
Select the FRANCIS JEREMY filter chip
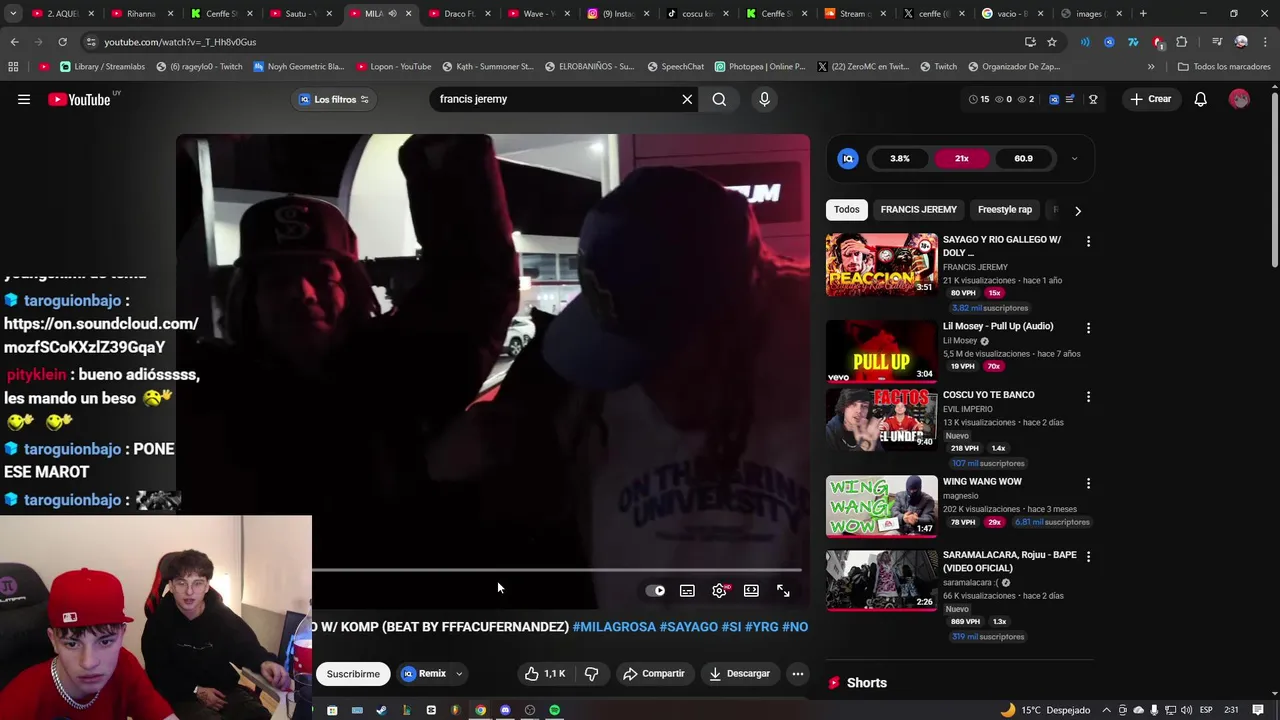tap(918, 210)
